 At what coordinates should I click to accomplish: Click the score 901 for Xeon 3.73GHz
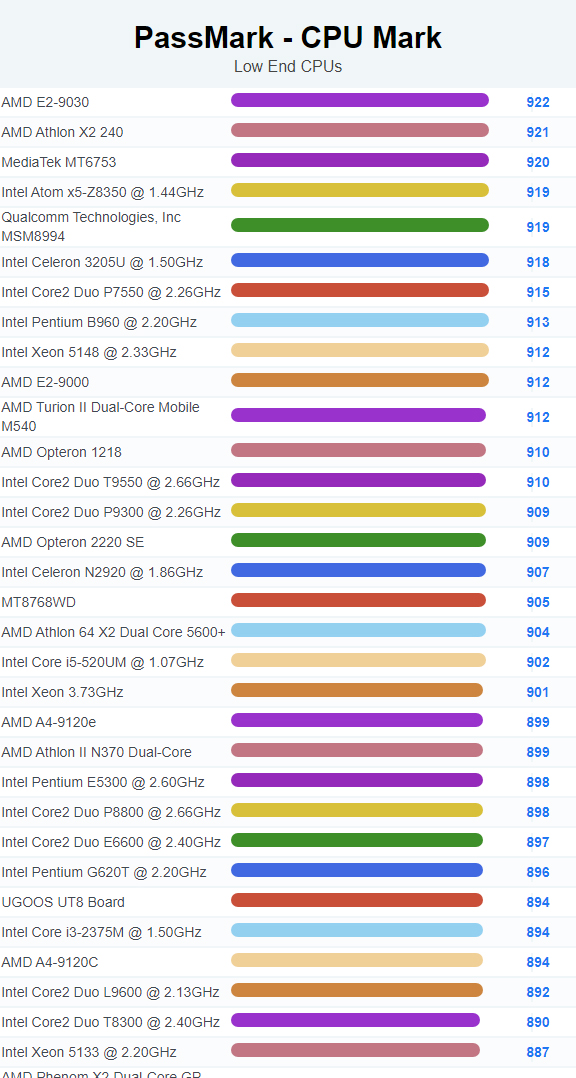(x=538, y=692)
